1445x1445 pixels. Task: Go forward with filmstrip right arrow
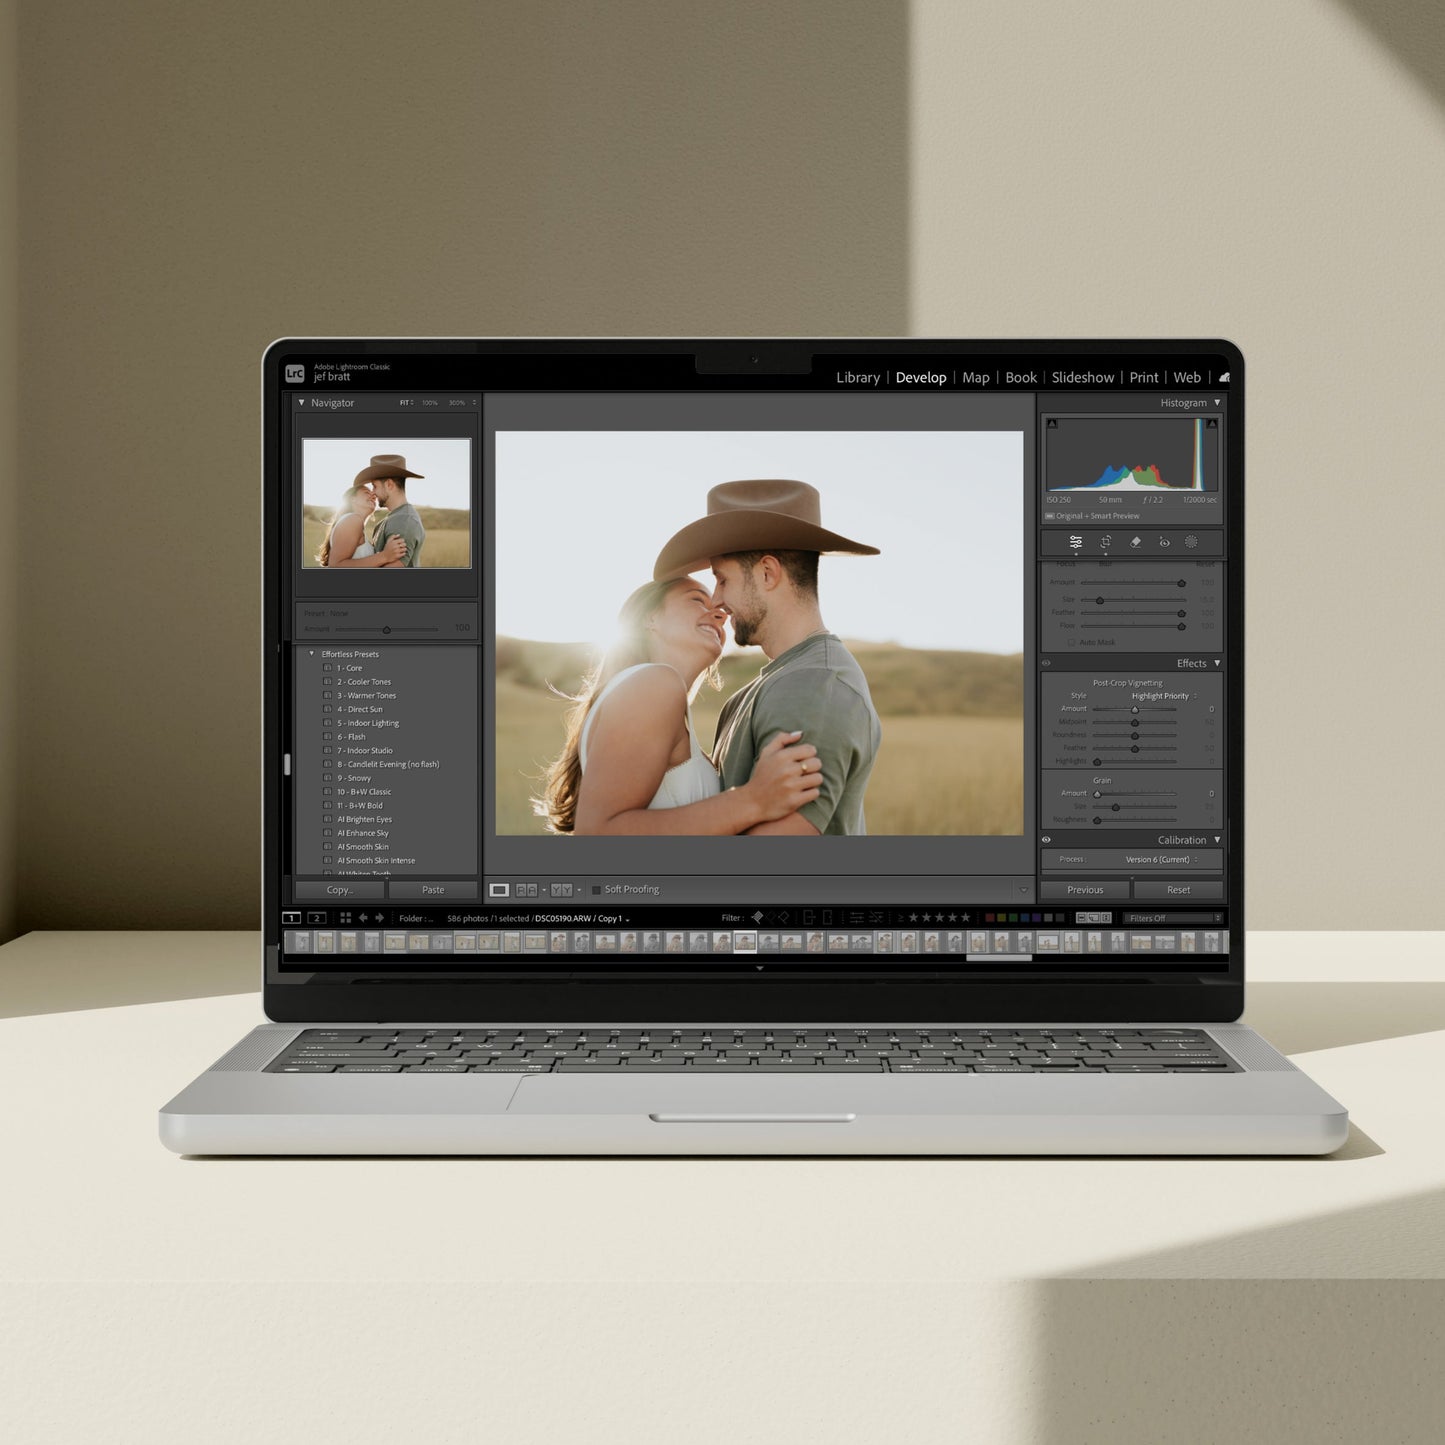tap(379, 917)
